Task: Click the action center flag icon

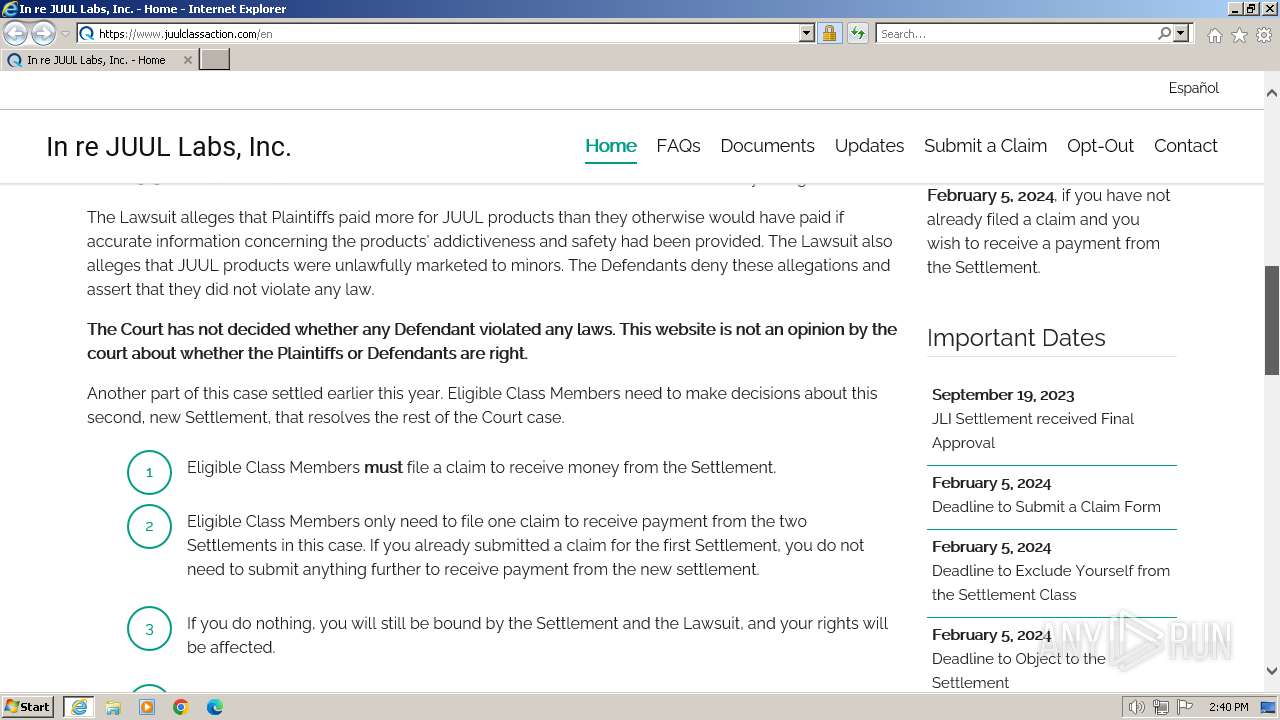Action: pyautogui.click(x=1185, y=707)
